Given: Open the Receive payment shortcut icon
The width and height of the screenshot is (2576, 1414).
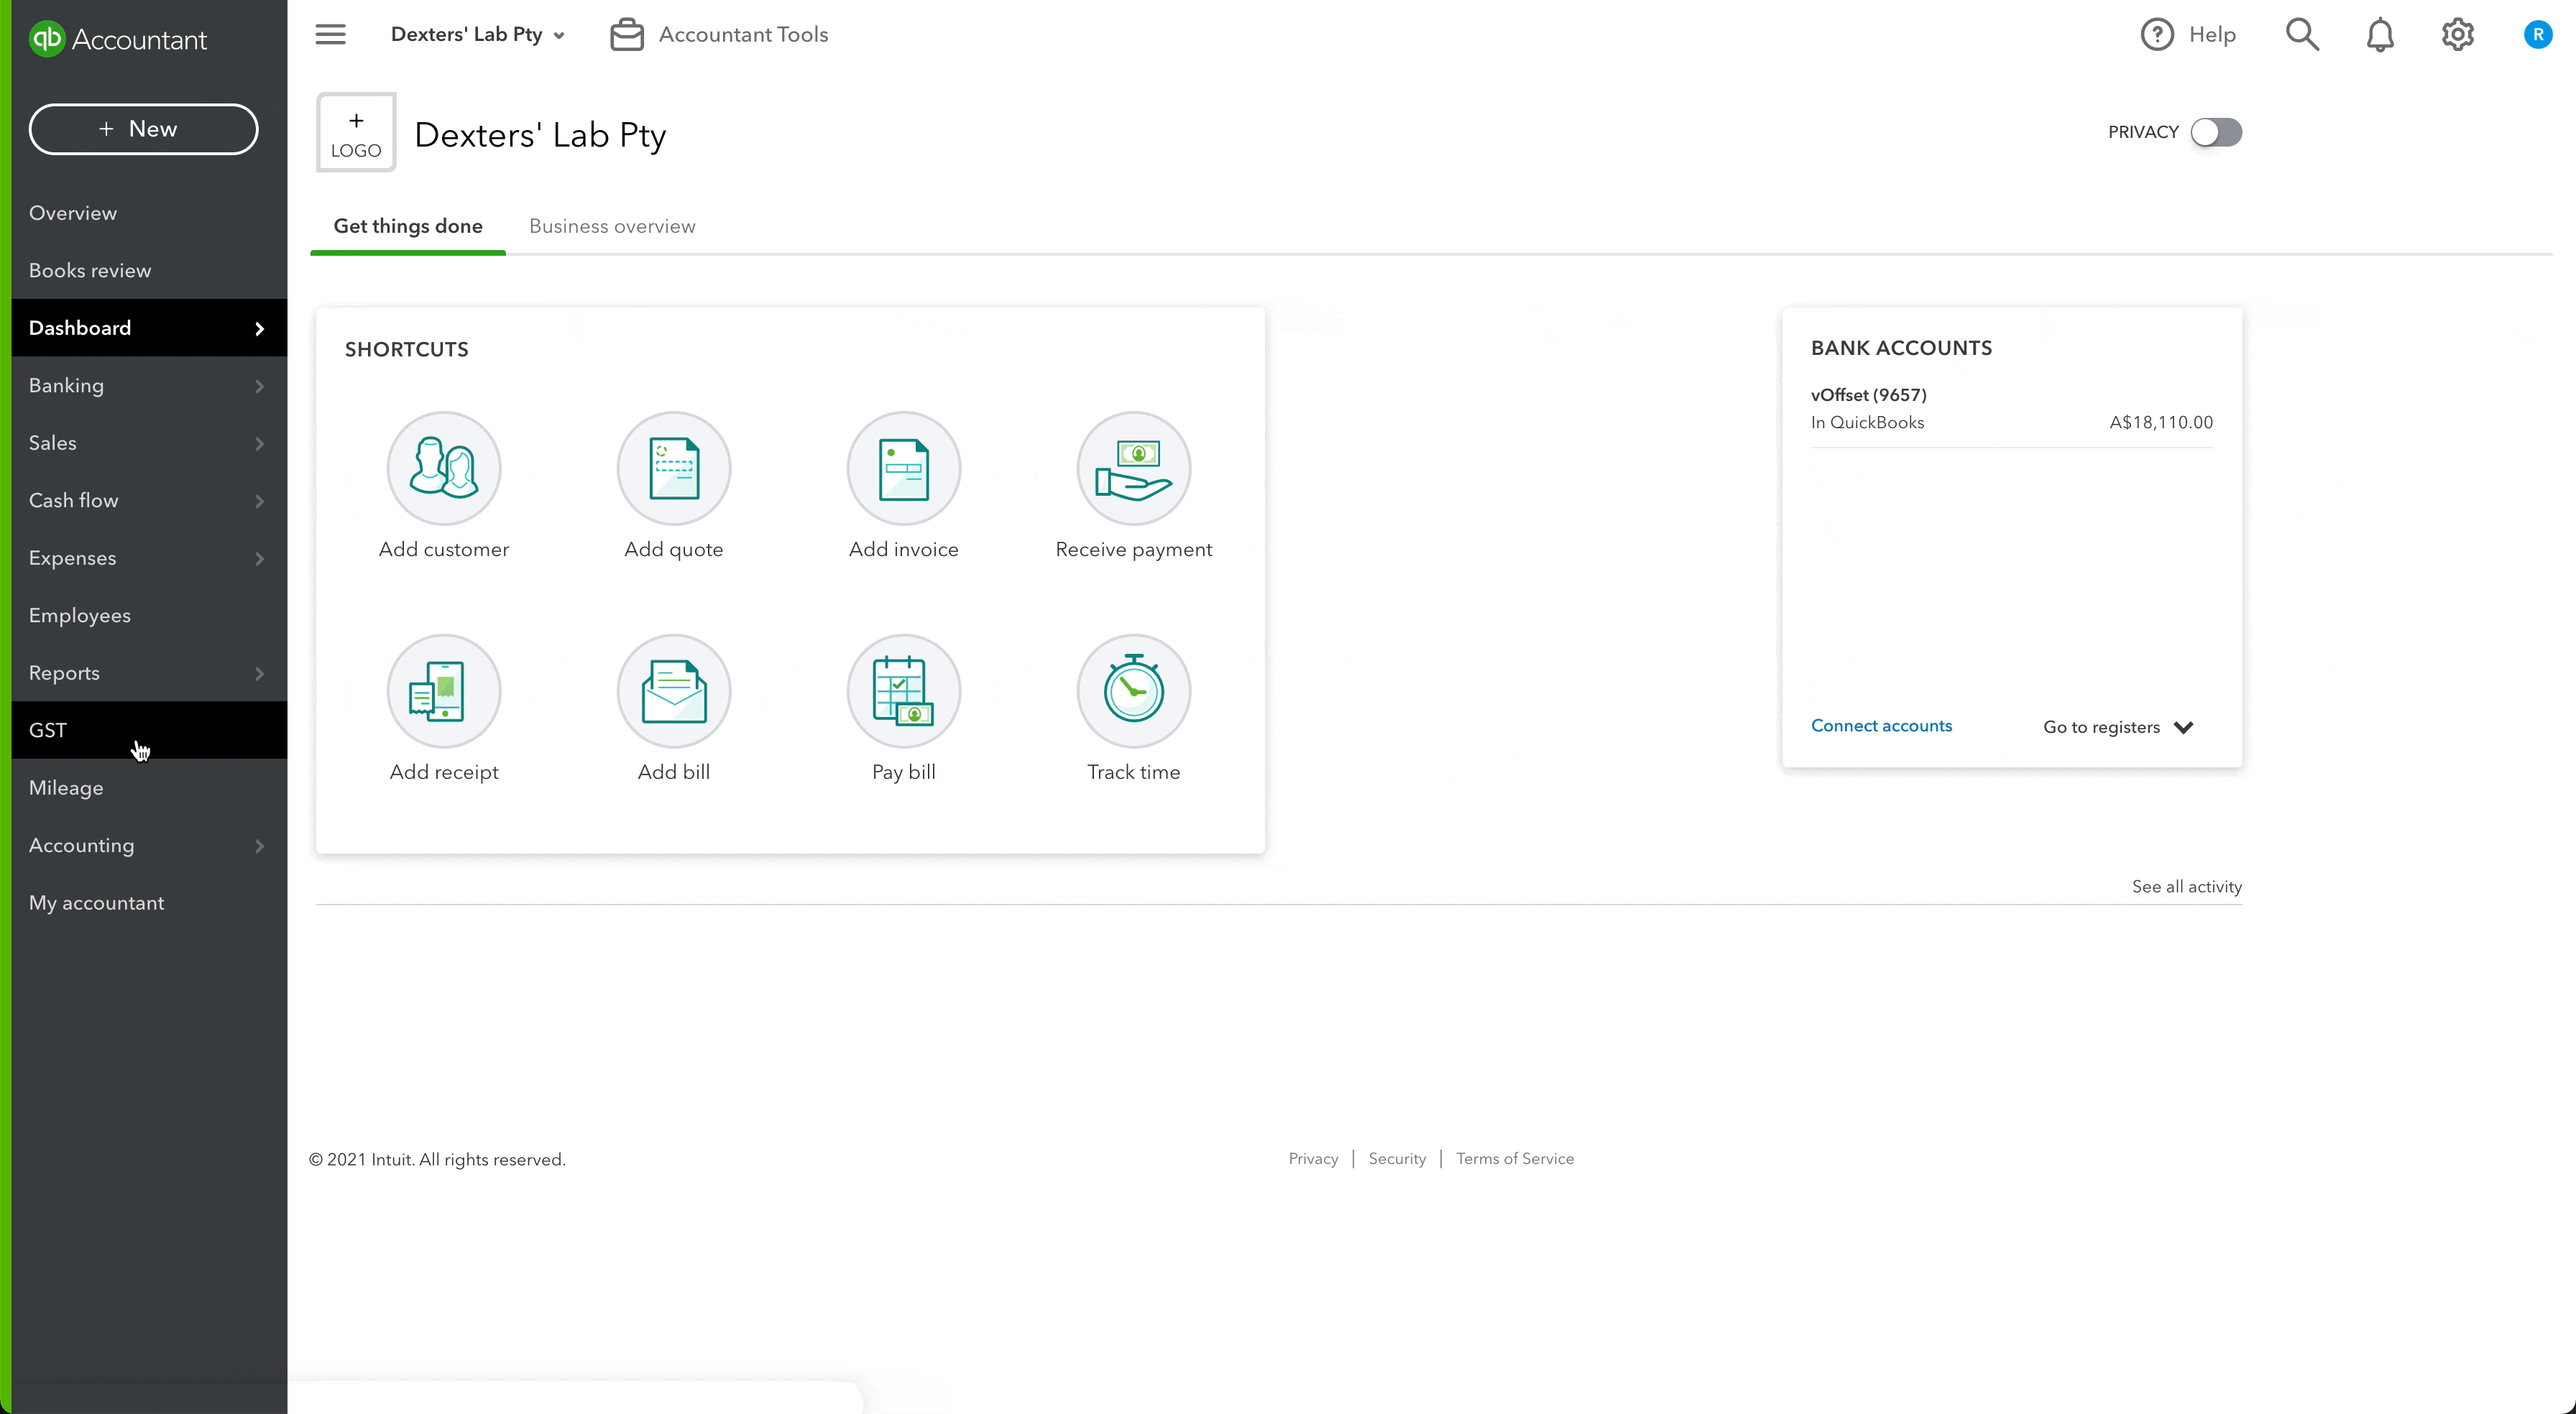Looking at the screenshot, I should (1133, 468).
